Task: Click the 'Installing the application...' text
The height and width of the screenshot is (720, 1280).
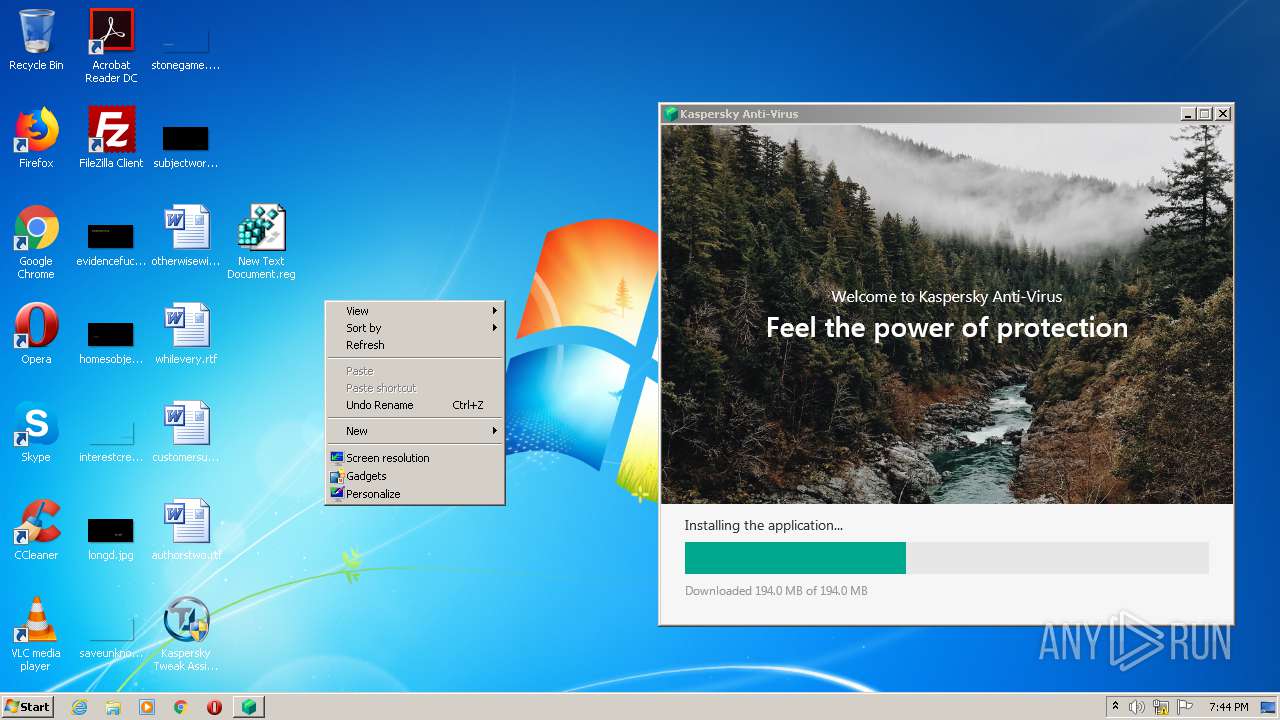Action: 763,525
